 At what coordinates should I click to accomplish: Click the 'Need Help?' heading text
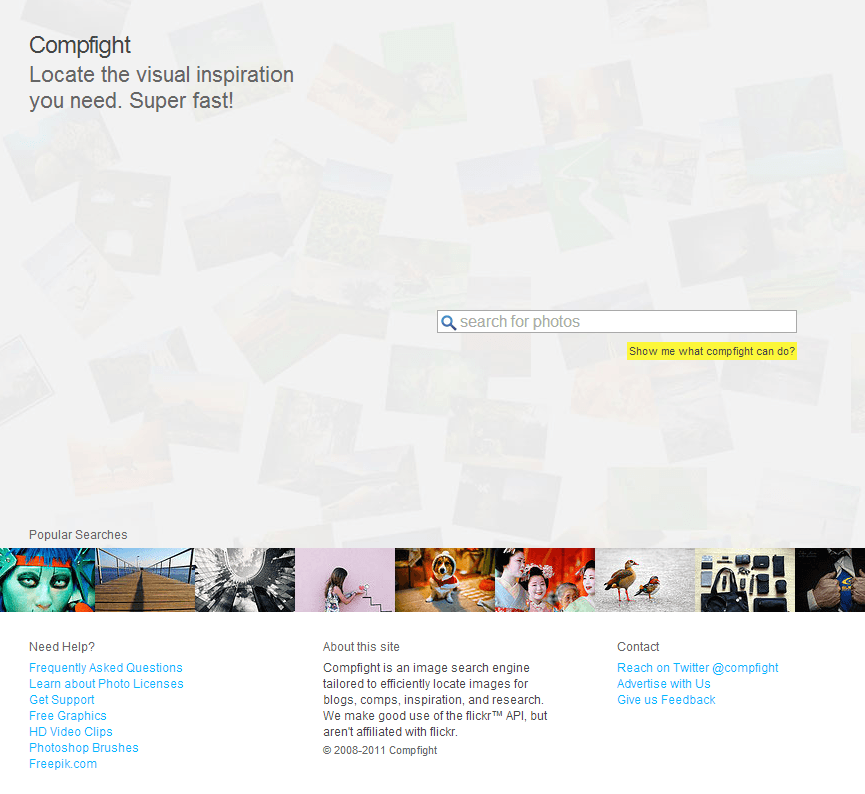62,647
